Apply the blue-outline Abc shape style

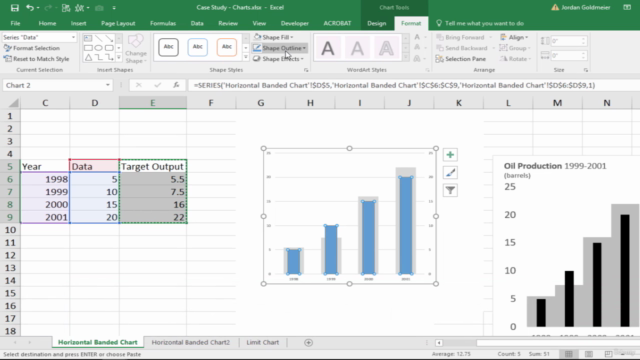198,47
